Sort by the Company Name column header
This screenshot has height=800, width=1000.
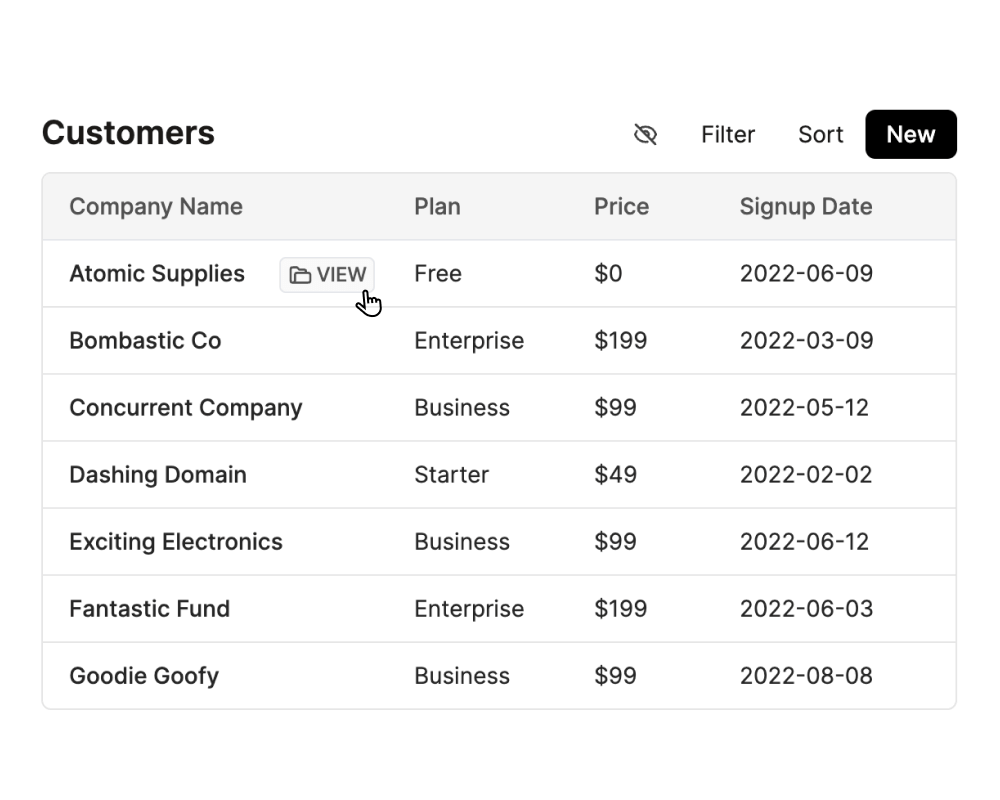[x=156, y=207]
